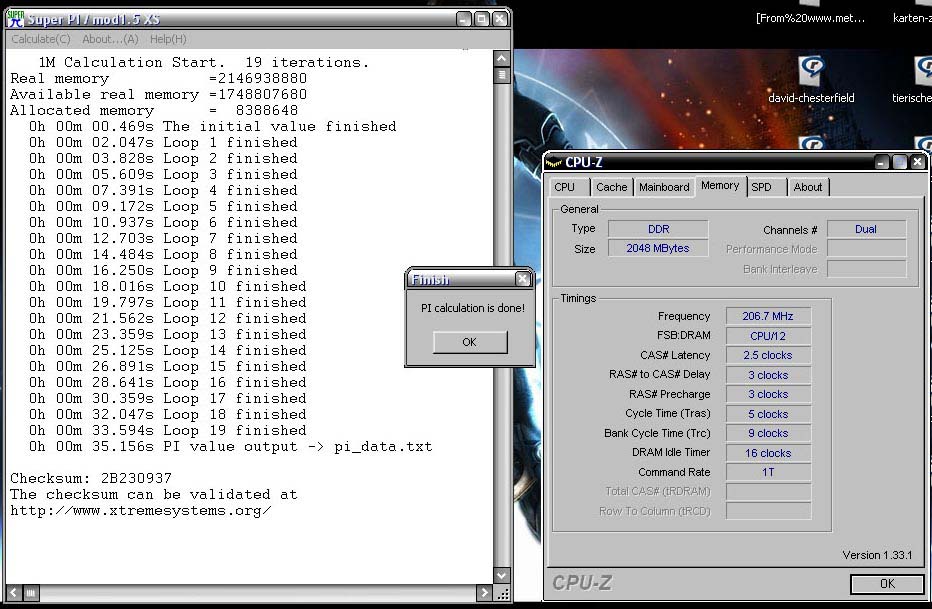Click the 'Loop 1 finished' line
Screen dimensions: 932x609
click(163, 143)
